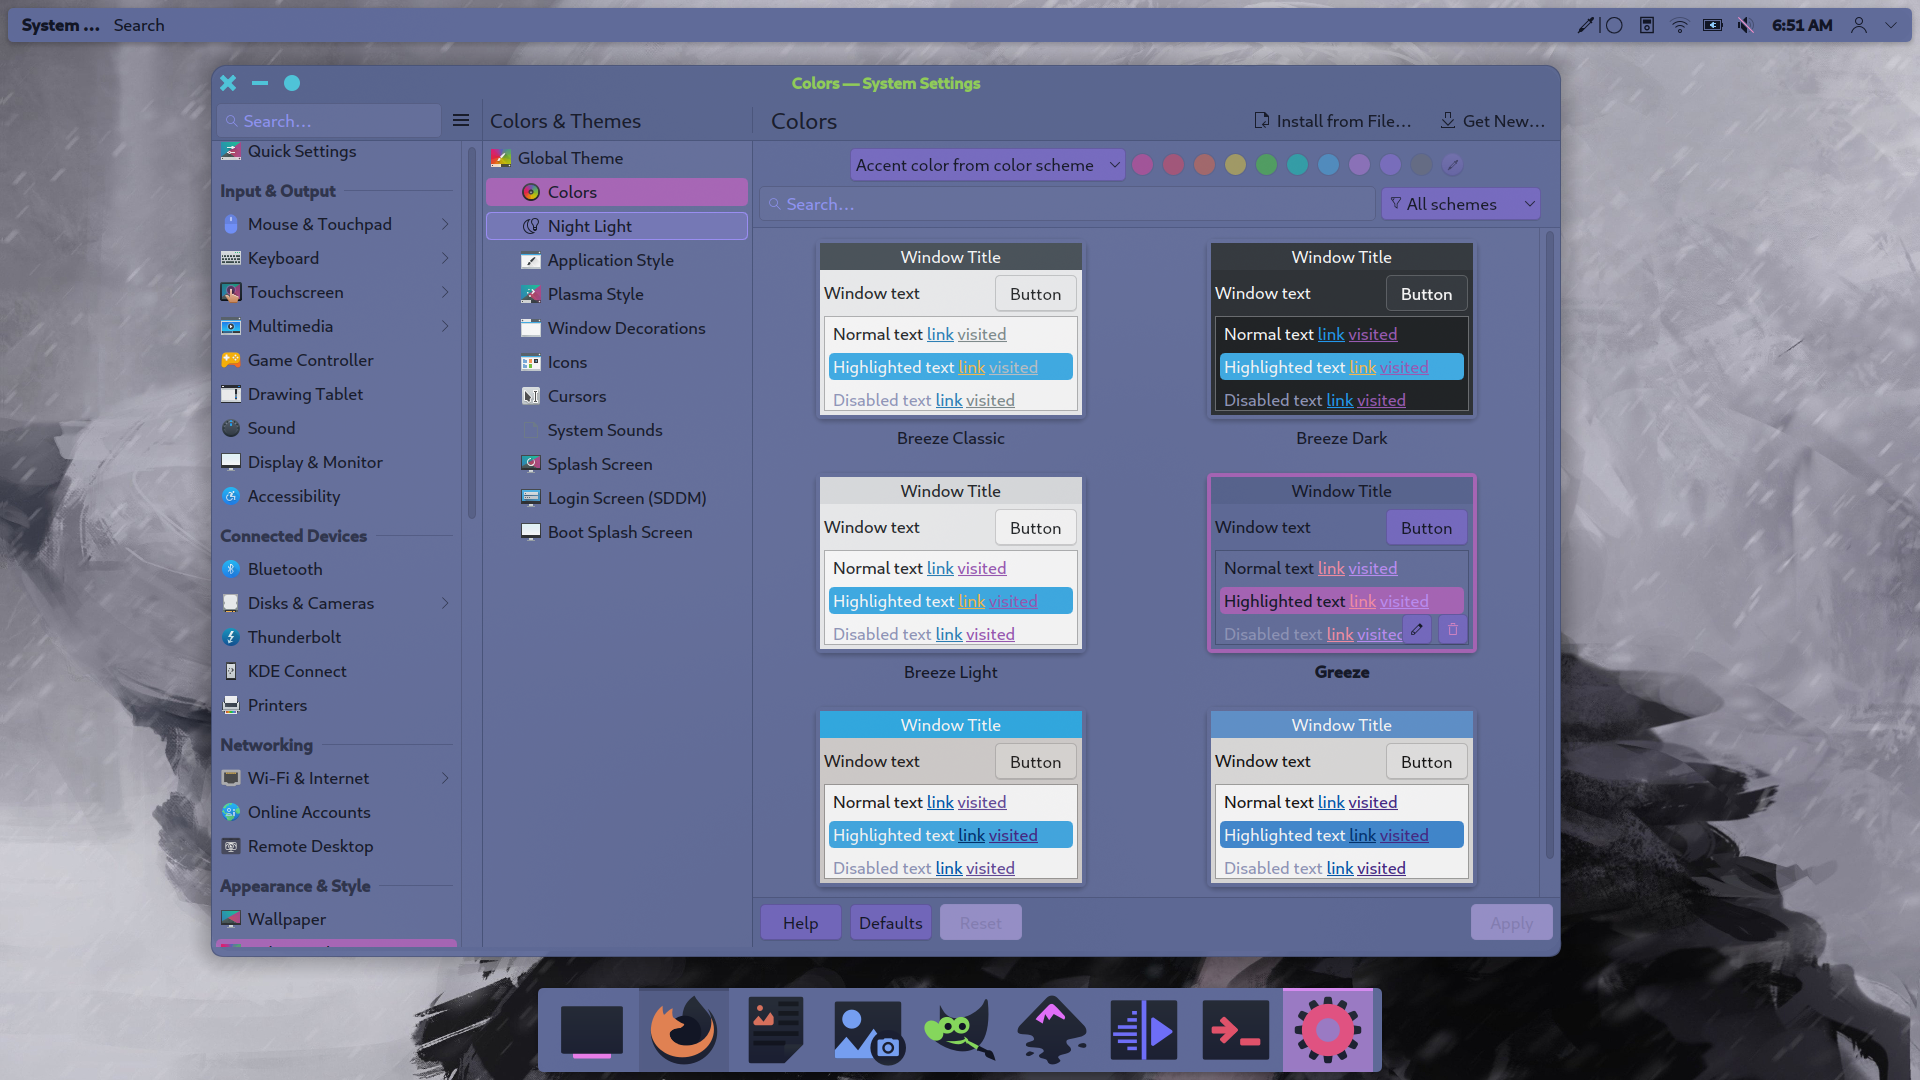This screenshot has height=1080, width=1920.
Task: Open KDE Connect settings
Action: coord(336,671)
